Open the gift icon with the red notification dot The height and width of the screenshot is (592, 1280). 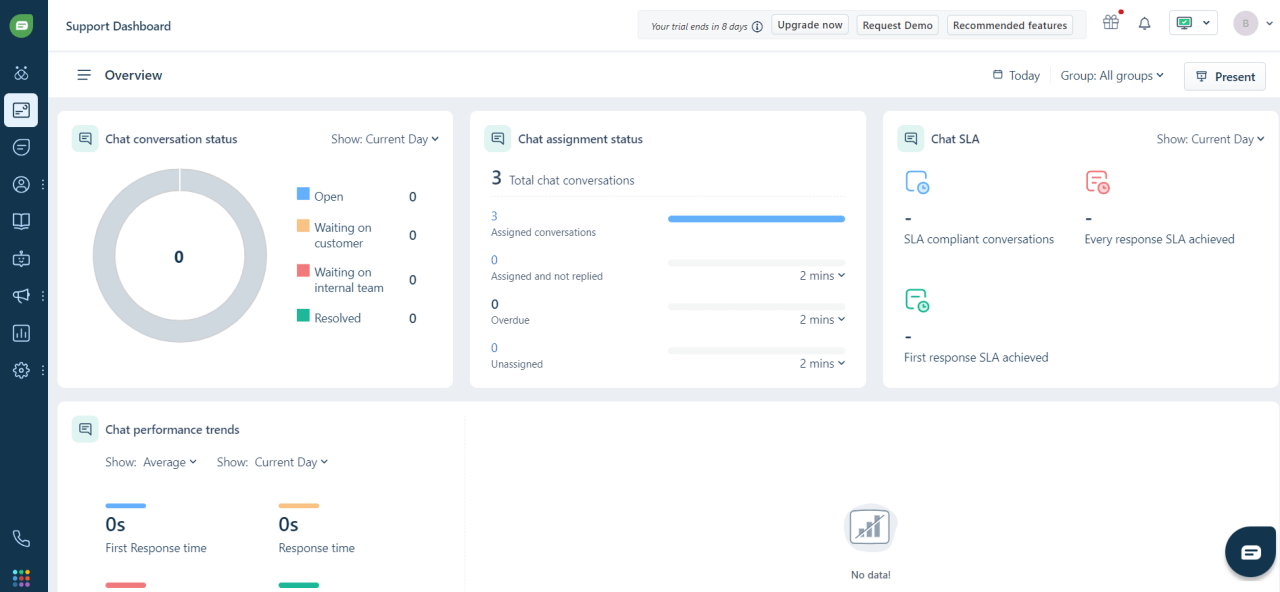point(1110,22)
